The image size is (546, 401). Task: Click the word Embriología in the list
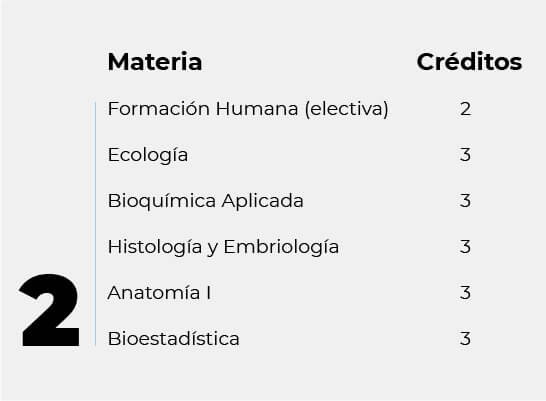tap(281, 247)
